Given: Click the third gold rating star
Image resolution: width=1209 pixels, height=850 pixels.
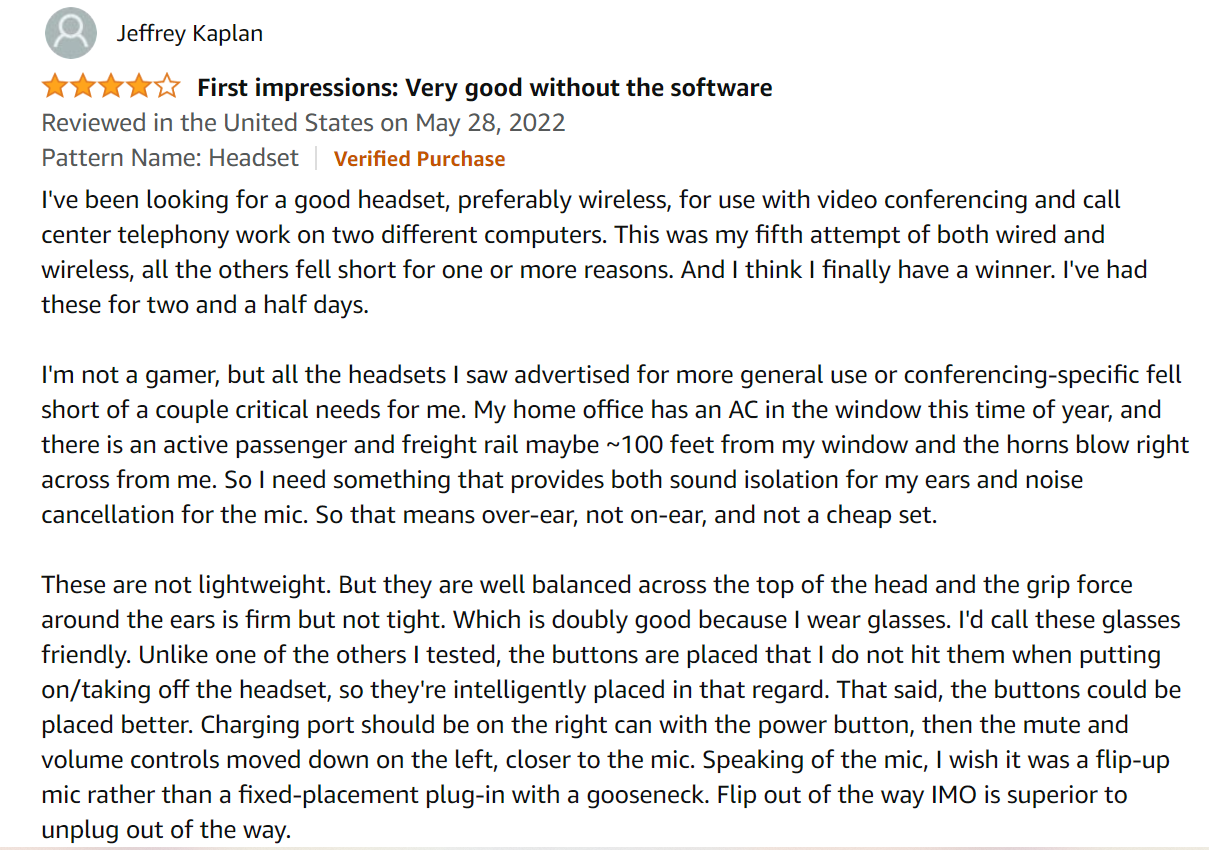Looking at the screenshot, I should coord(111,87).
